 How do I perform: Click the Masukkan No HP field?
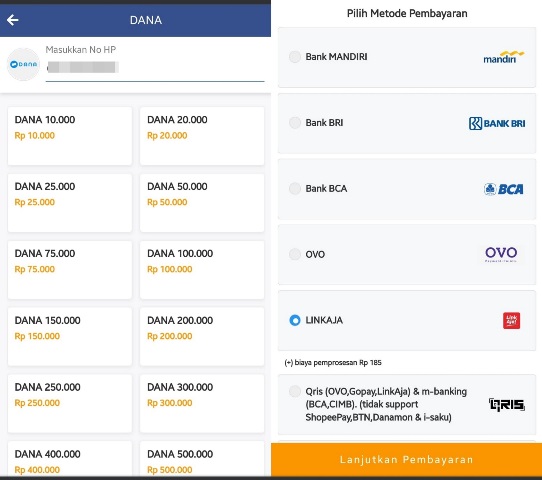[x=155, y=64]
